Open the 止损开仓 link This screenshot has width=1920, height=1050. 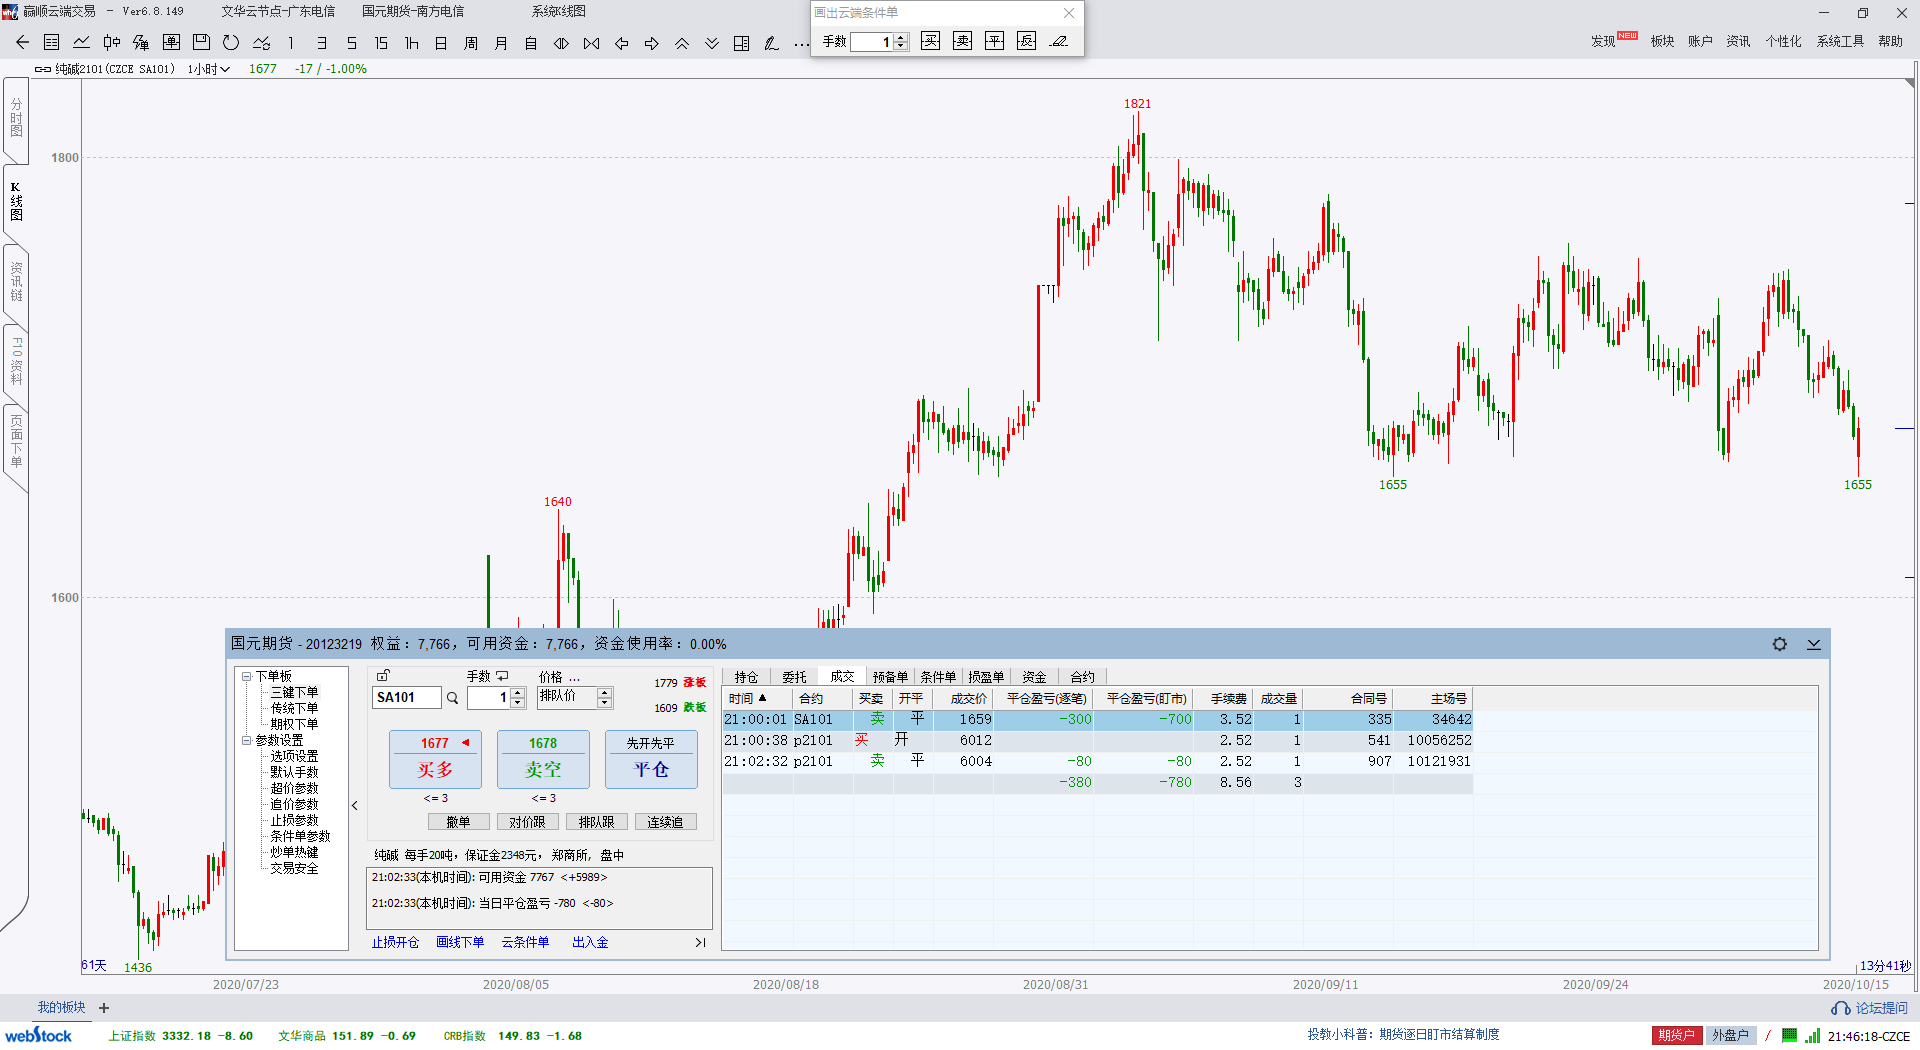pyautogui.click(x=395, y=942)
